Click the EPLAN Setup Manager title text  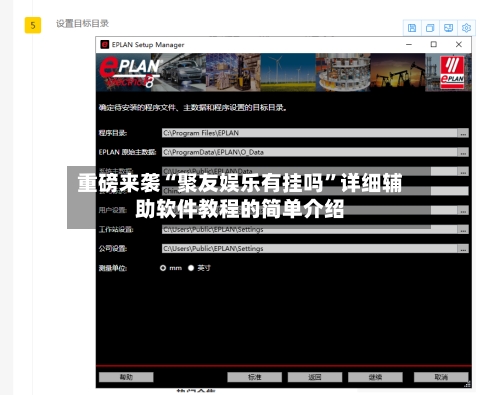[148, 45]
